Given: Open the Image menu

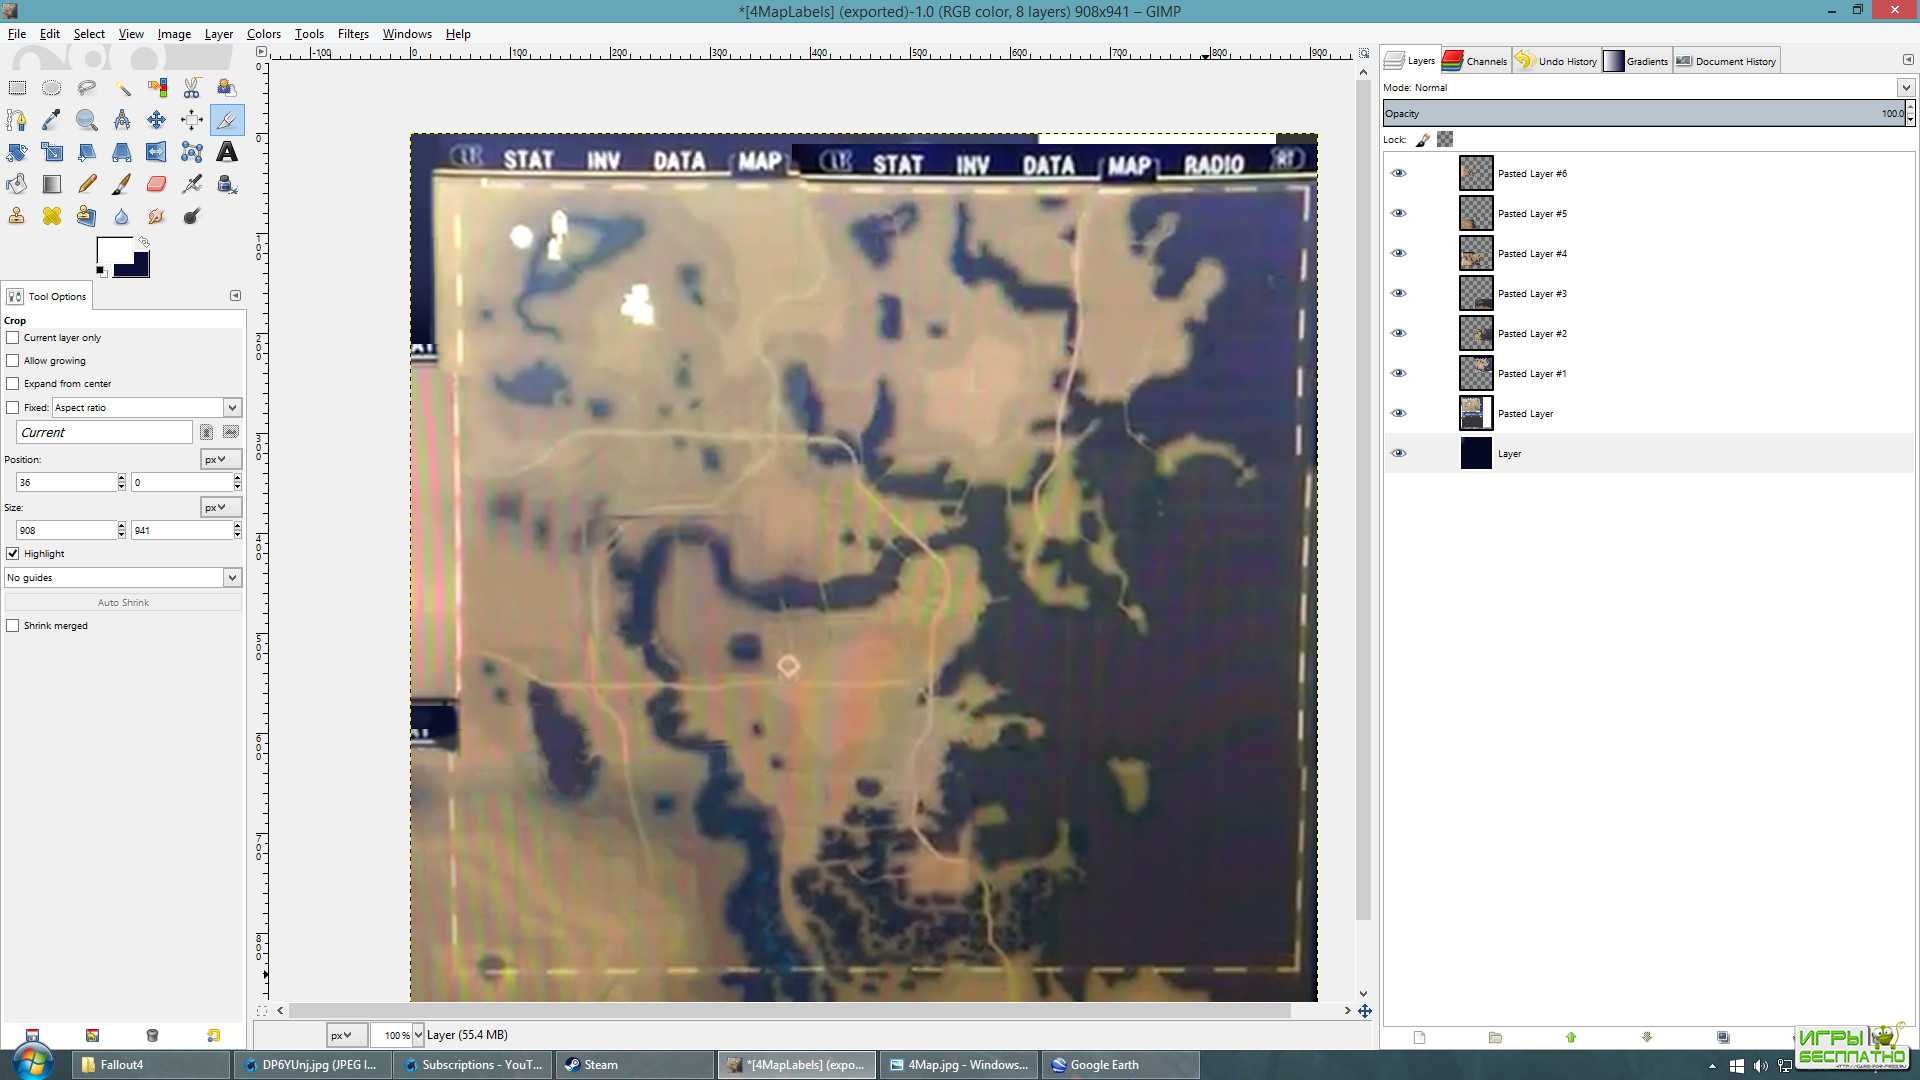Looking at the screenshot, I should coord(174,34).
